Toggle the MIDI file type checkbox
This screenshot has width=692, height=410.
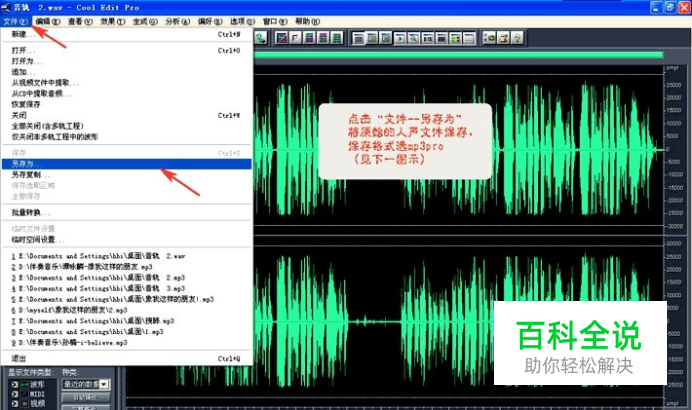(15, 394)
